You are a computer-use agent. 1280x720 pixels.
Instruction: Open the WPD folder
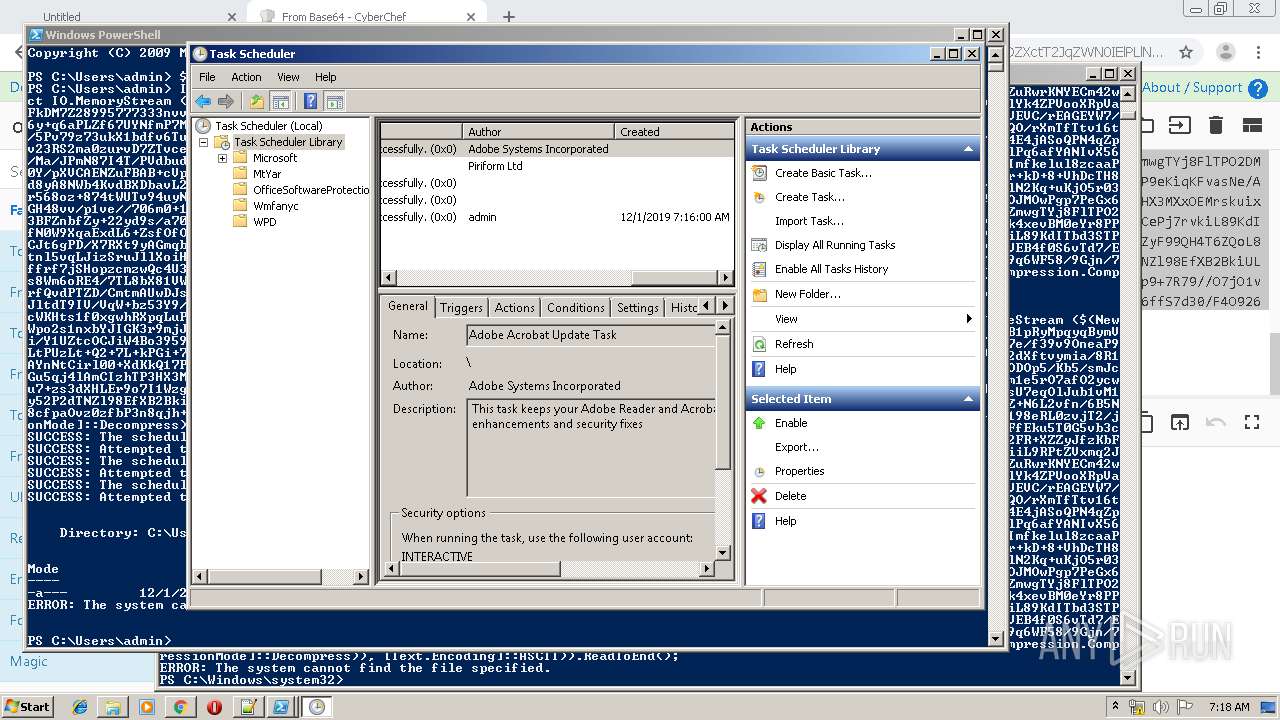coord(264,222)
